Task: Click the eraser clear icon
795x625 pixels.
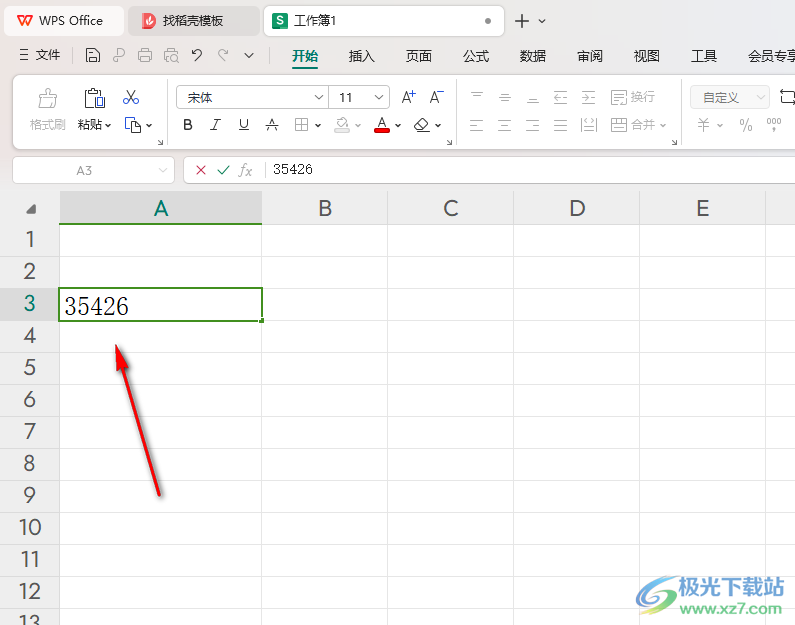Action: 422,125
